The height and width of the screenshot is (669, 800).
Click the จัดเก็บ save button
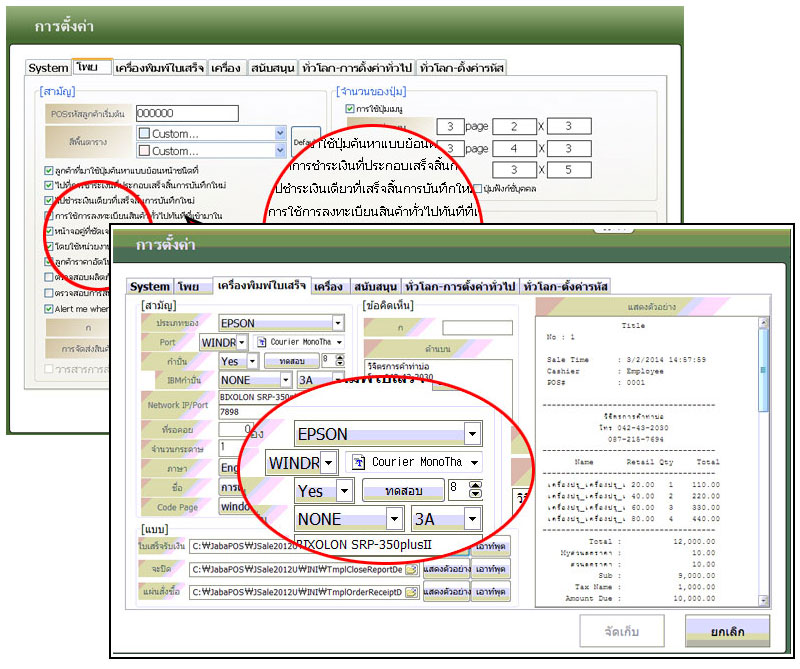[x=621, y=631]
